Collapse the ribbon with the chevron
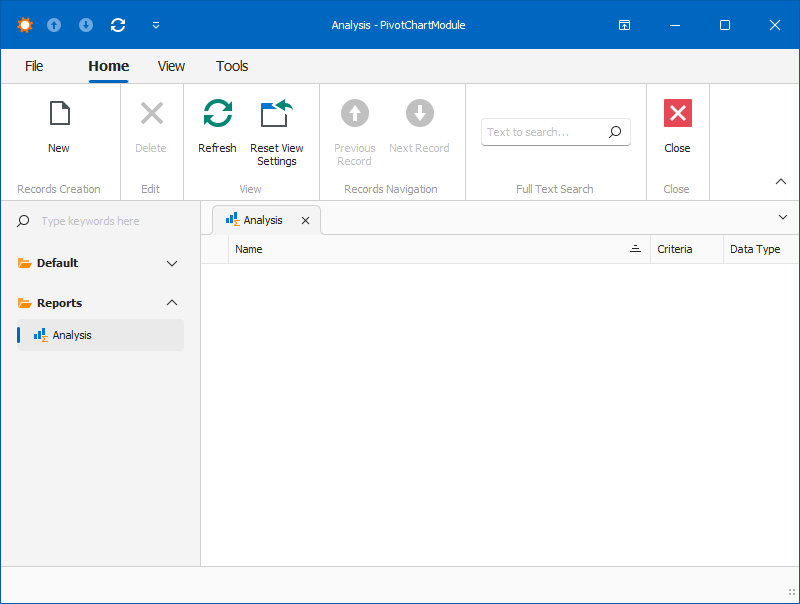Screen dimensions: 800x604 781,181
